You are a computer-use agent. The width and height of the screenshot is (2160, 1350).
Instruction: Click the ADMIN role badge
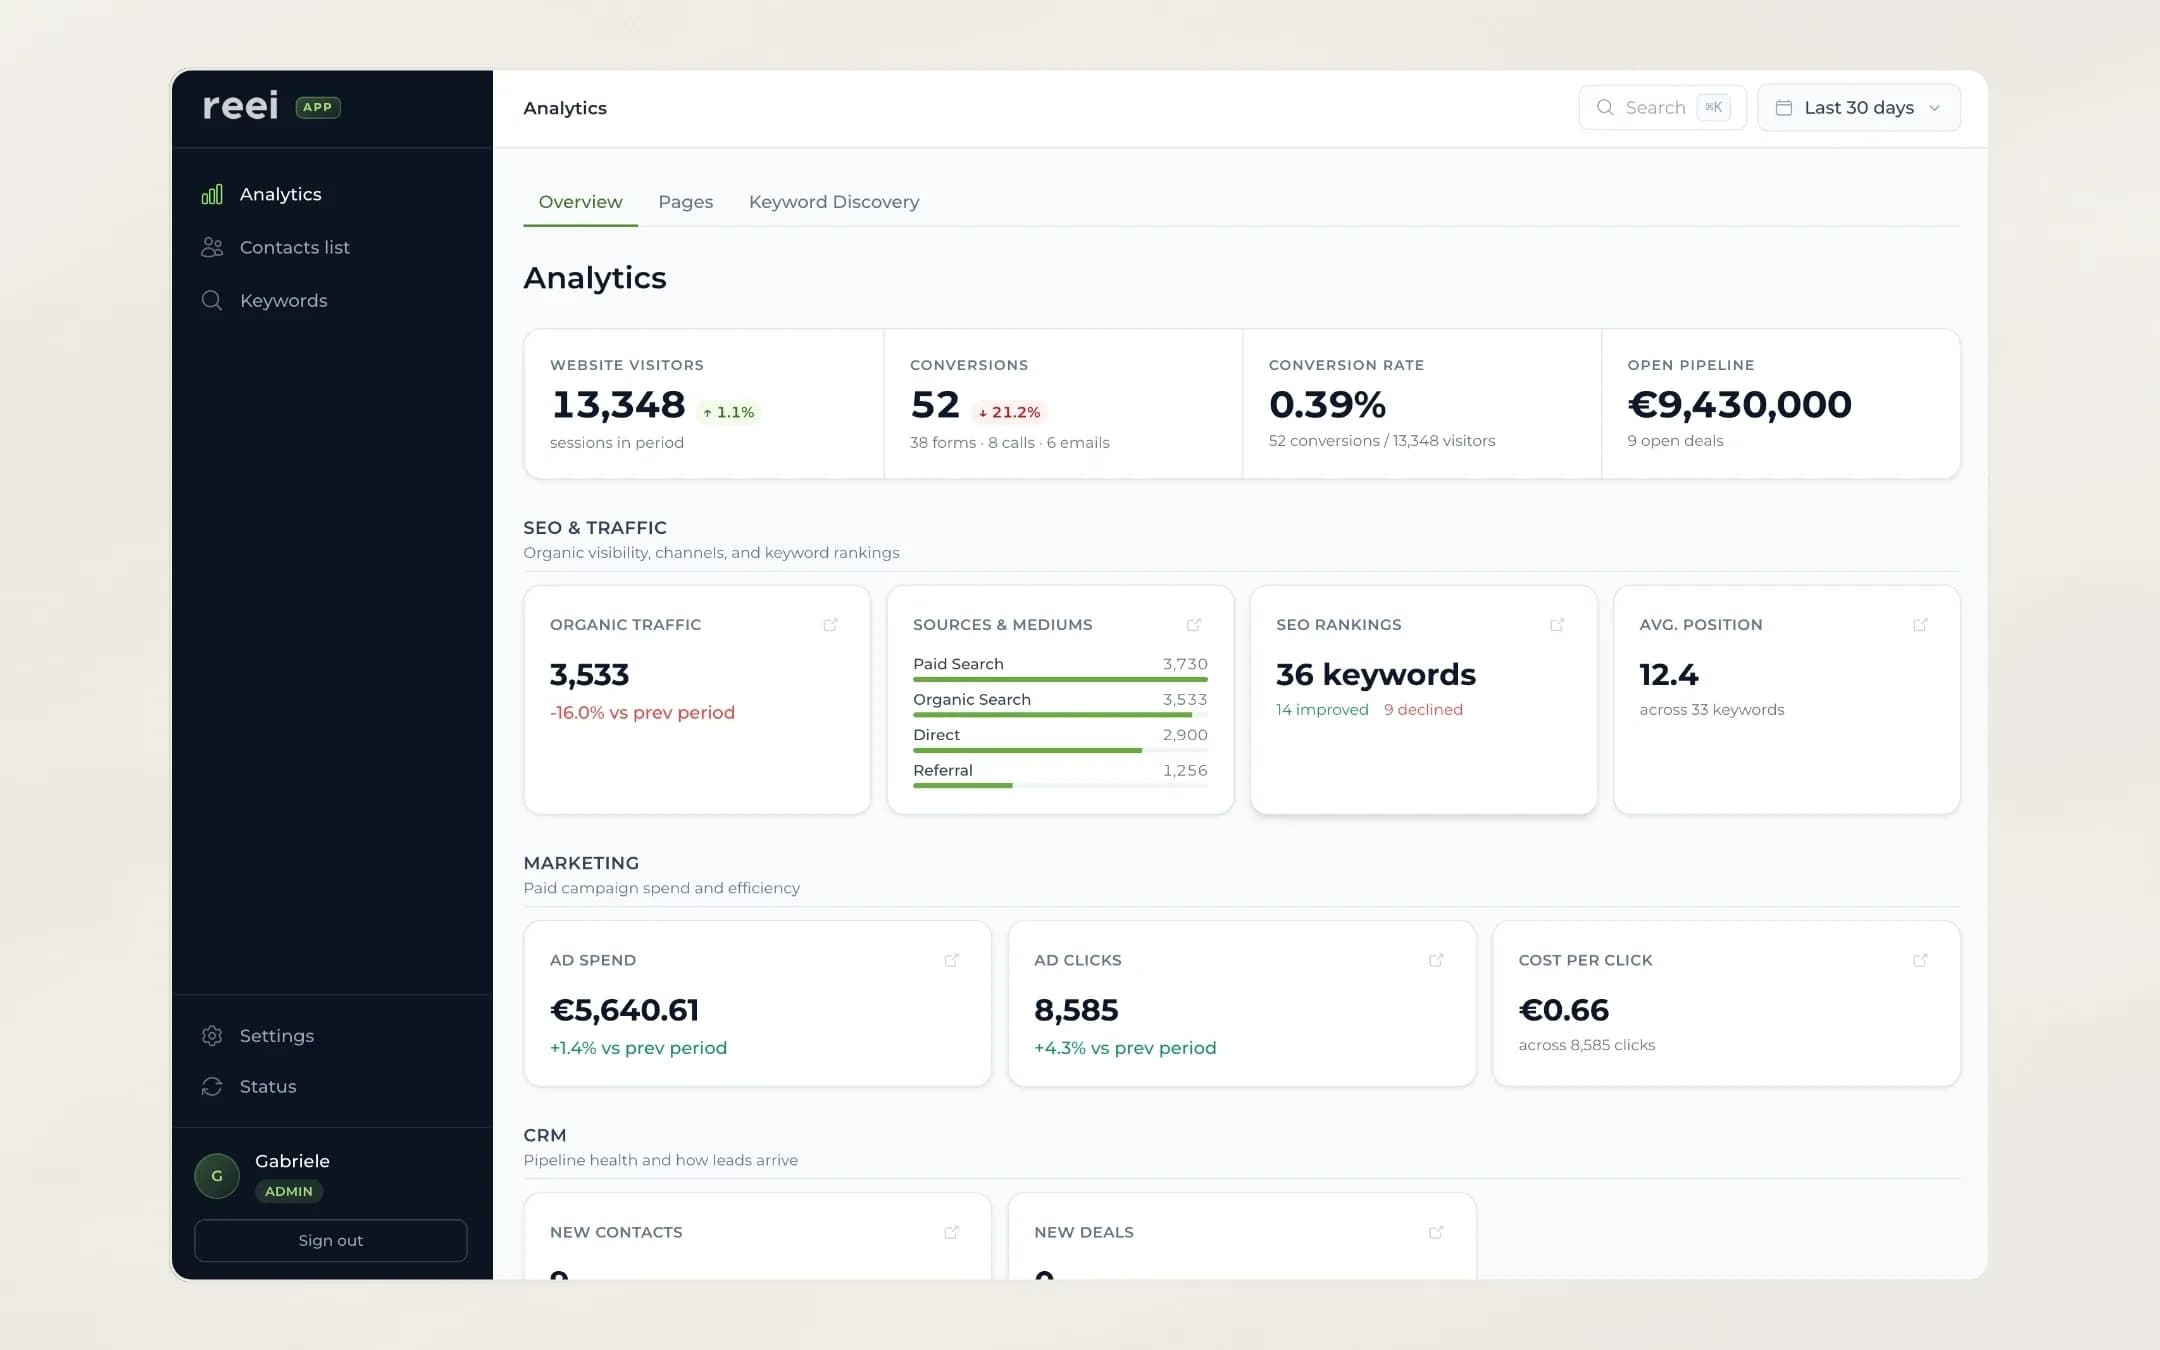coord(289,1191)
